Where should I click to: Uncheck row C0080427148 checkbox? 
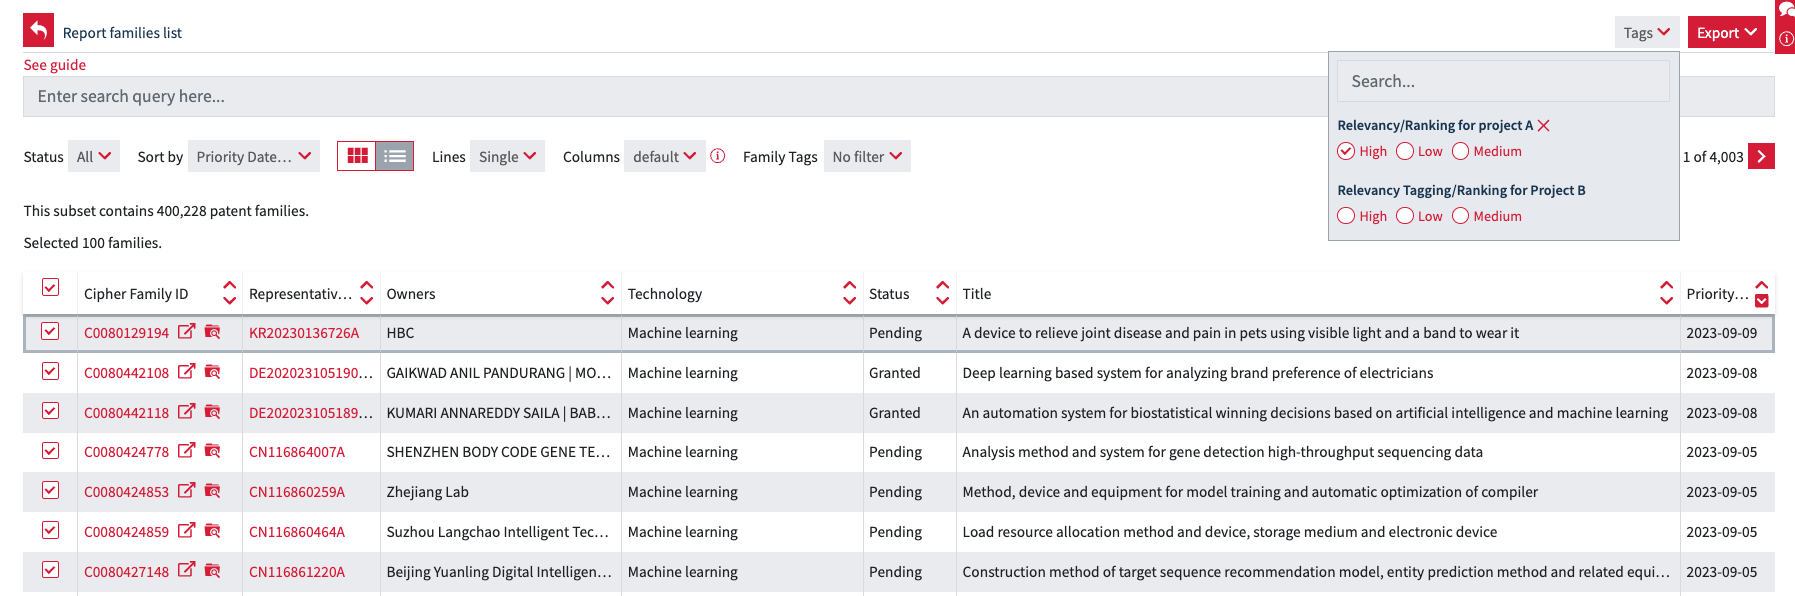tap(50, 570)
